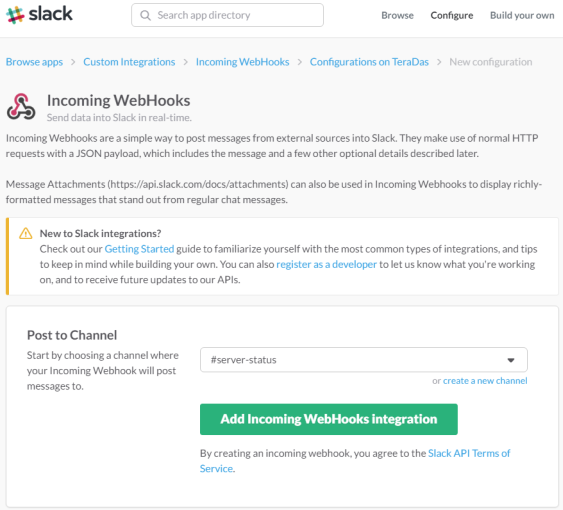The width and height of the screenshot is (563, 510).
Task: Open the Configure menu item
Action: [452, 15]
